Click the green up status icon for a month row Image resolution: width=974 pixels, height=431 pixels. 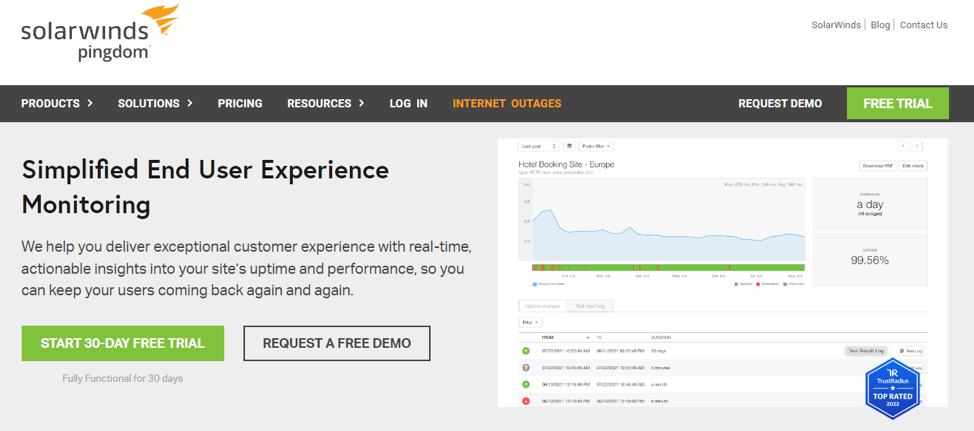coord(526,384)
